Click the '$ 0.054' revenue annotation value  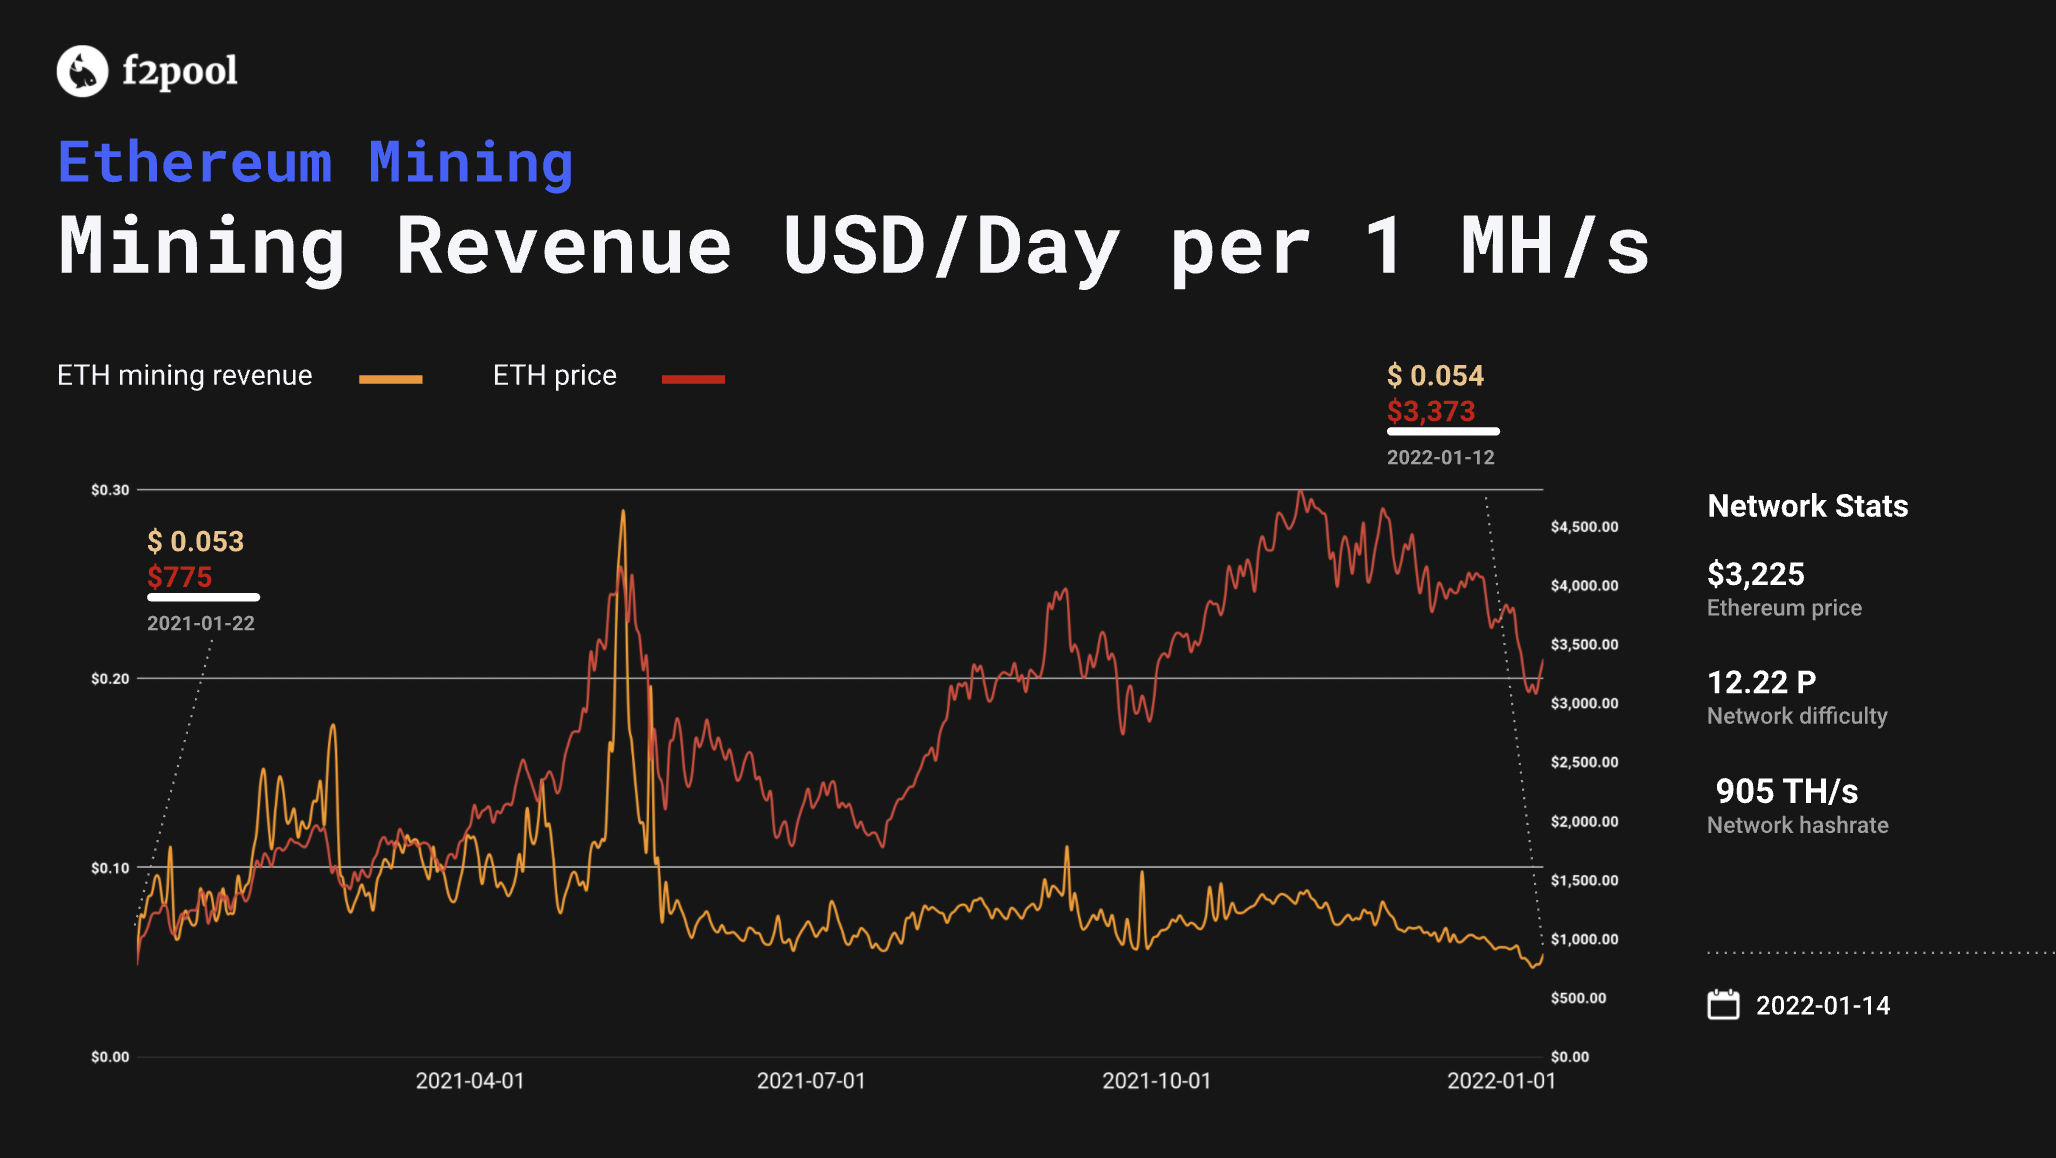[x=1435, y=376]
